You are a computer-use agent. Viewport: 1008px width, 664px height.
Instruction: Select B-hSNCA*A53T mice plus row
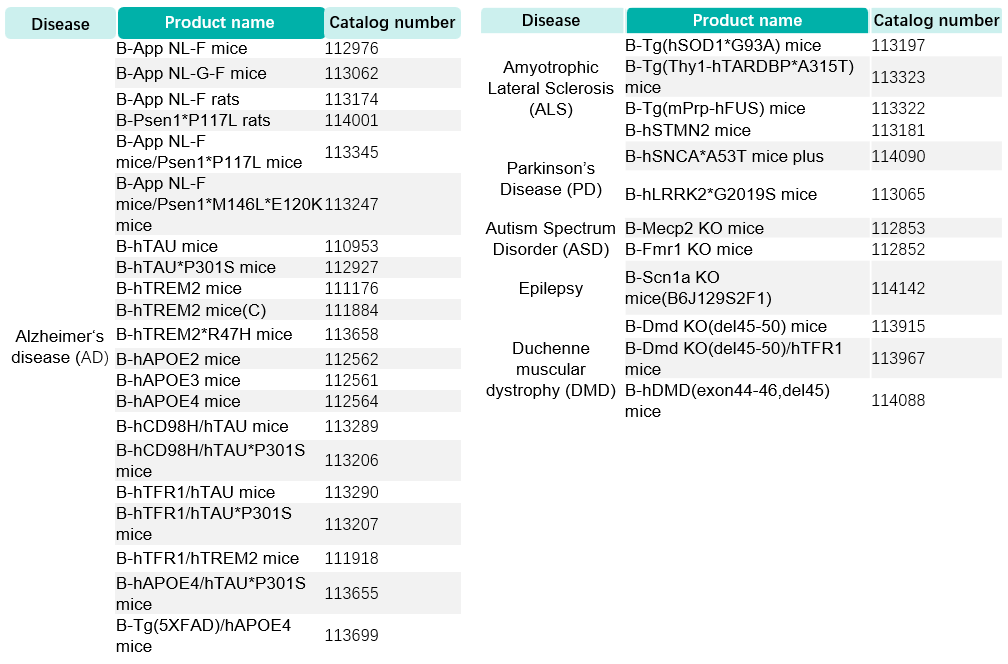tap(813, 156)
